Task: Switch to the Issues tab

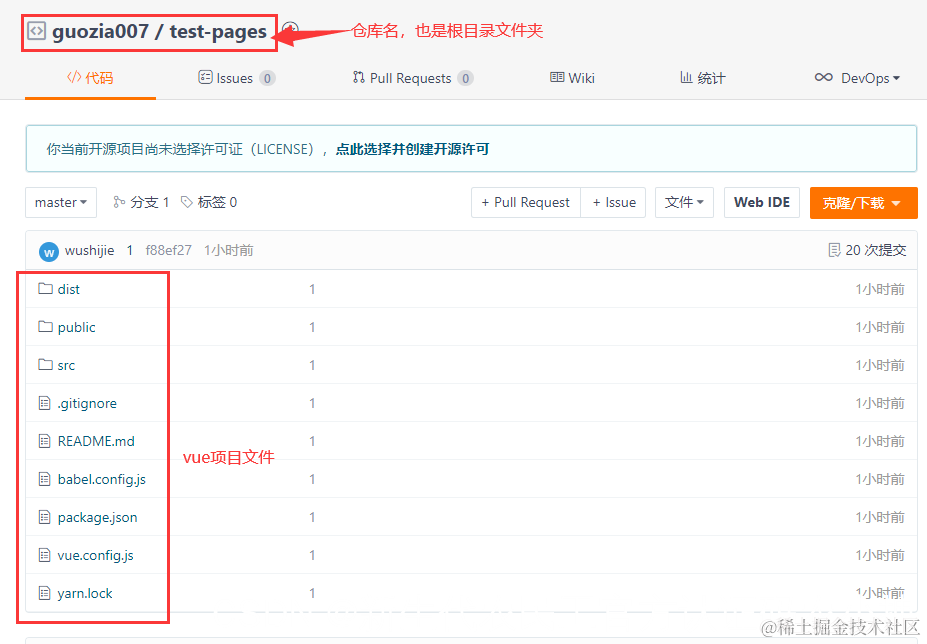Action: click(x=236, y=78)
